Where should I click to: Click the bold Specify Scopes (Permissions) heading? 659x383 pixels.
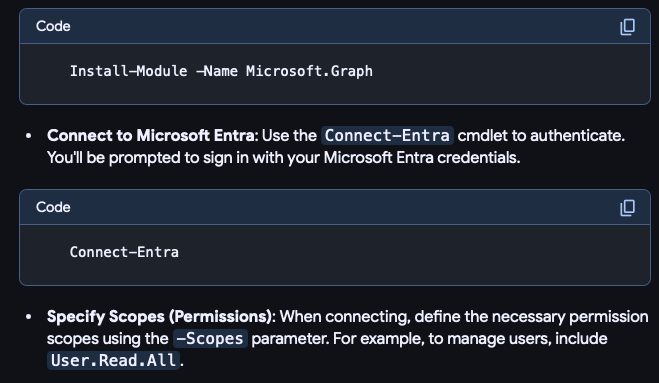[159, 317]
